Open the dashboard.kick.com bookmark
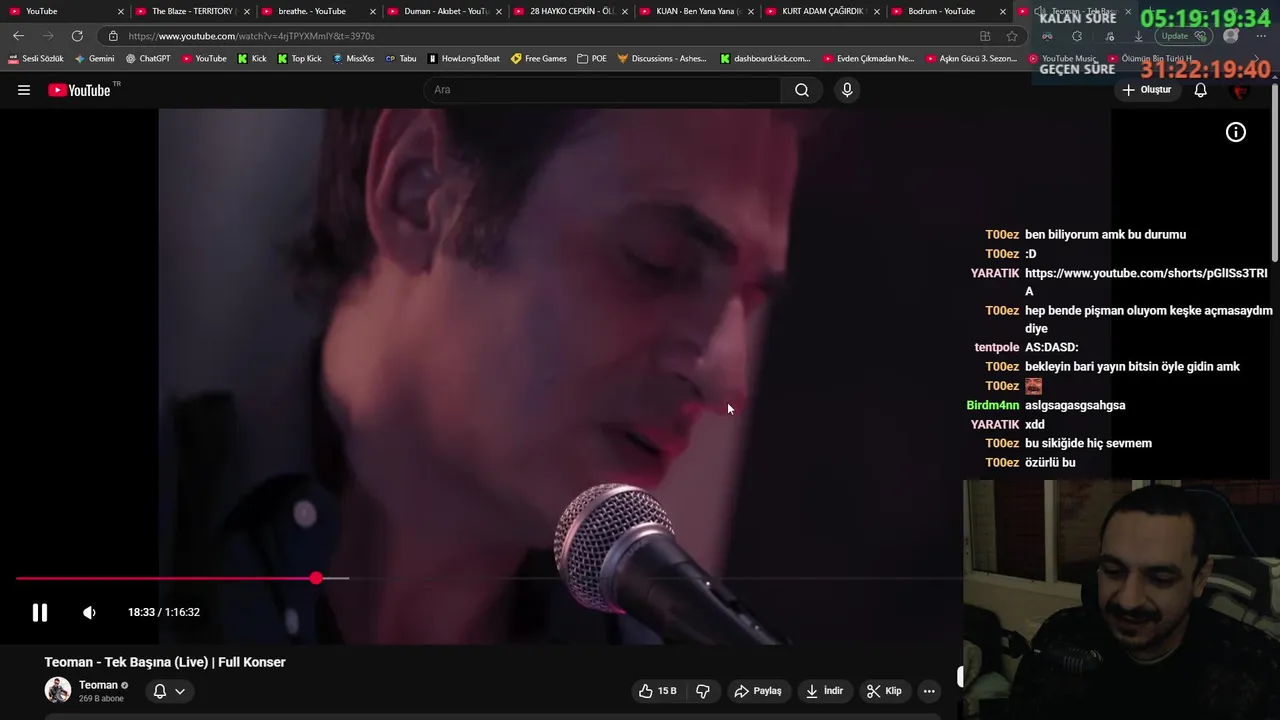Screen dimensions: 1280x720 766,59
